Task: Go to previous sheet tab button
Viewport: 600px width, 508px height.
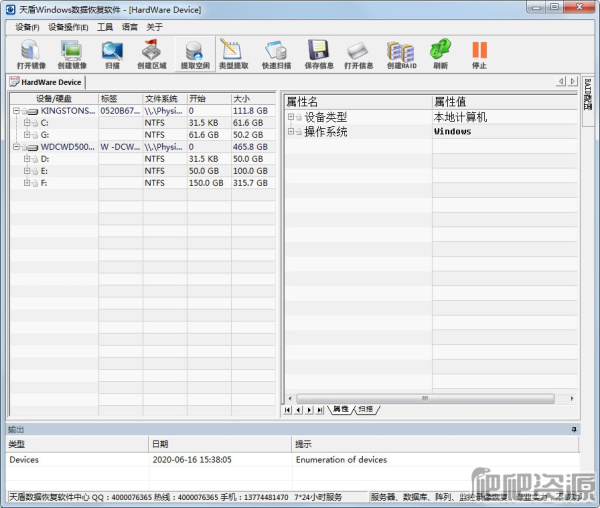Action: pyautogui.click(x=298, y=410)
